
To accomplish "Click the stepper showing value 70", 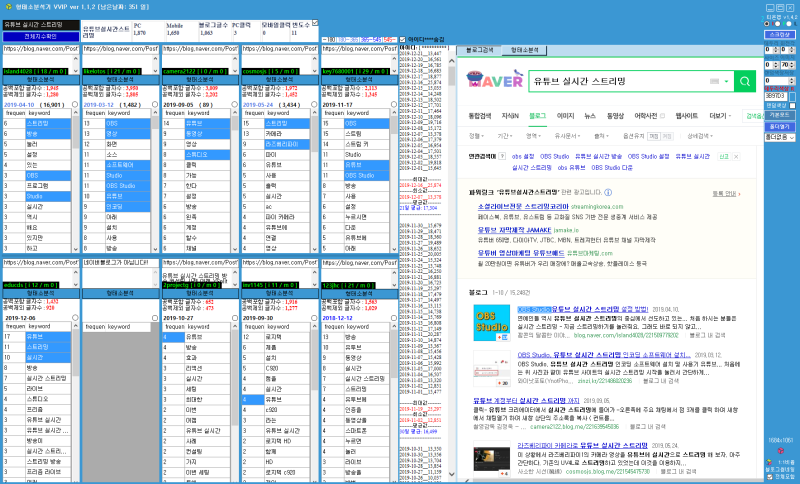I will pyautogui.click(x=788, y=65).
